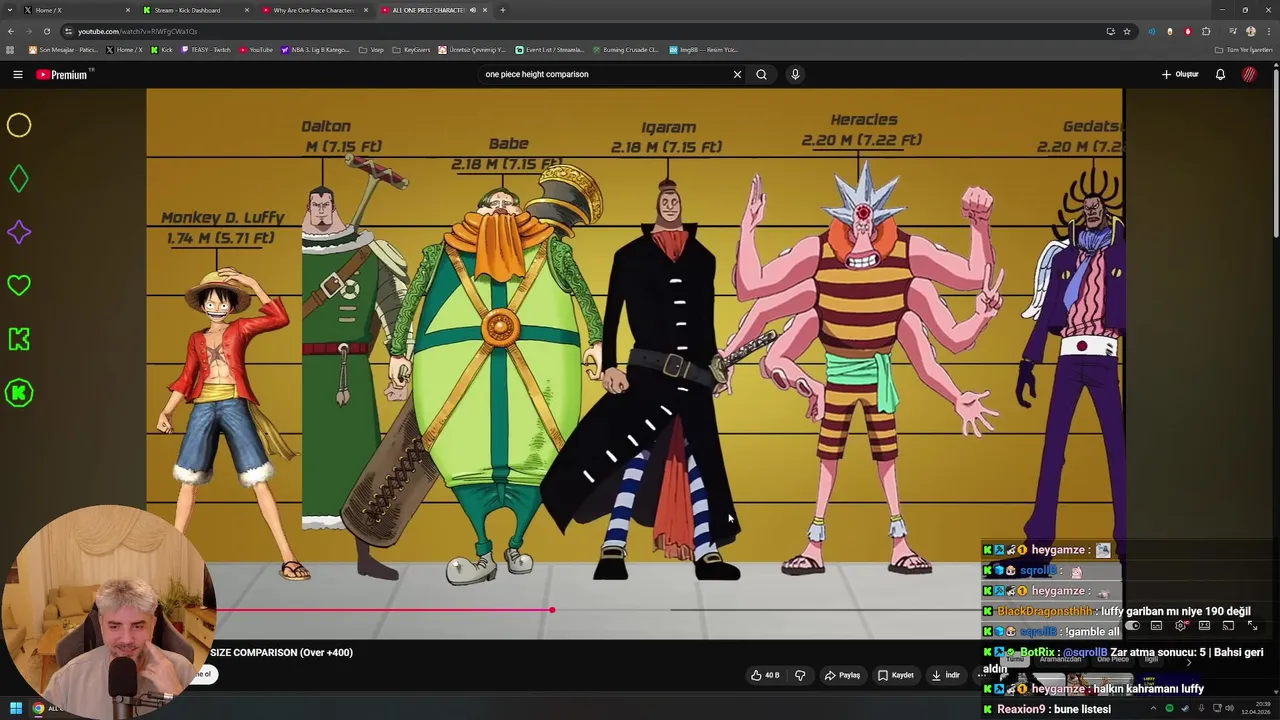Click the yellow circle overlay icon
This screenshot has height=720, width=1280.
click(x=19, y=125)
